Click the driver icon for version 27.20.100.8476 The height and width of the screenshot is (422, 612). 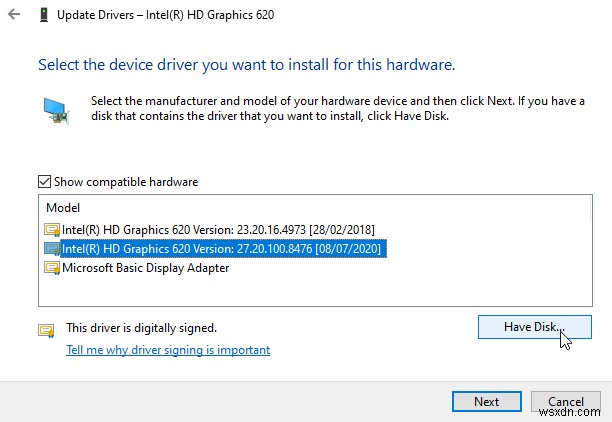click(x=52, y=249)
